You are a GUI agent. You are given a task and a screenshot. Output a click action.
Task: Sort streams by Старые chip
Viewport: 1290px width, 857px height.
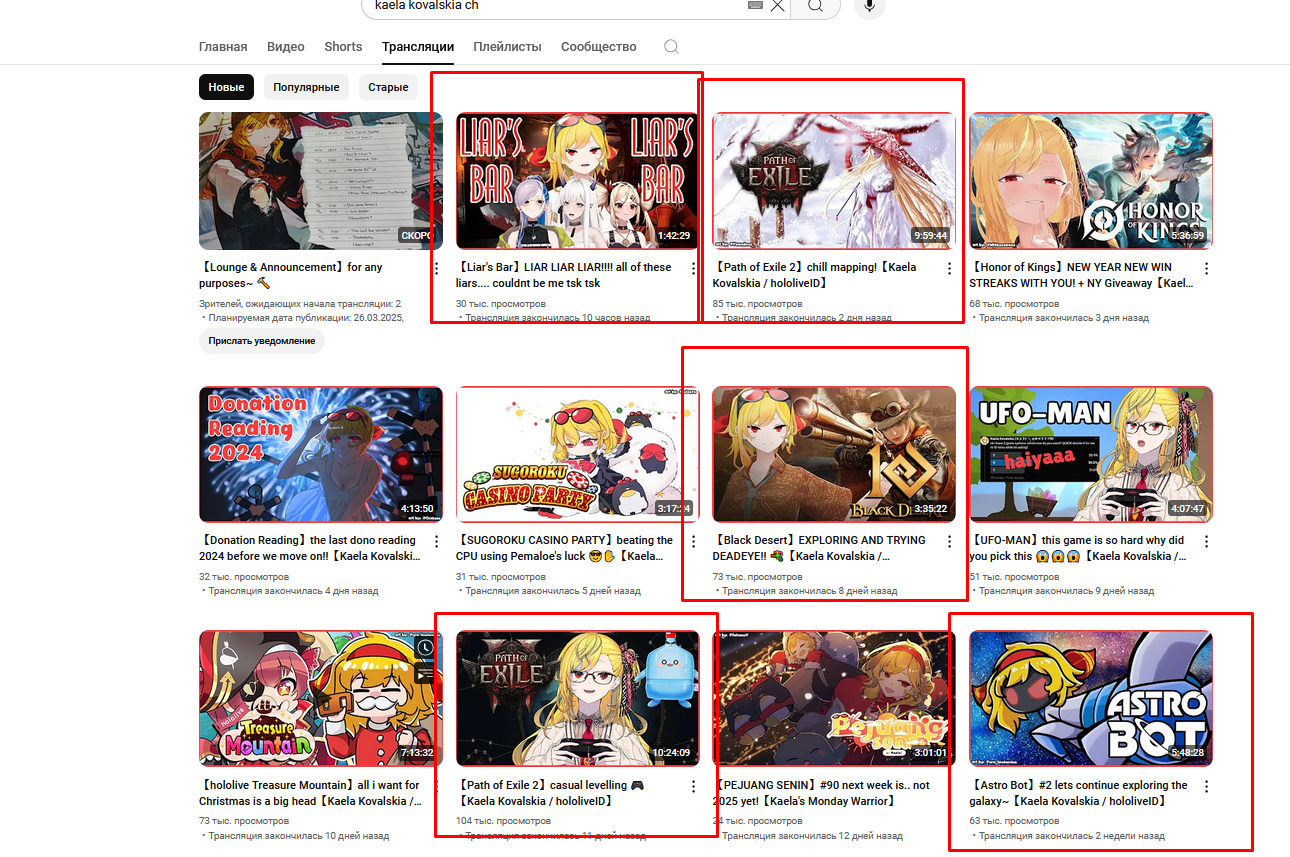point(388,87)
